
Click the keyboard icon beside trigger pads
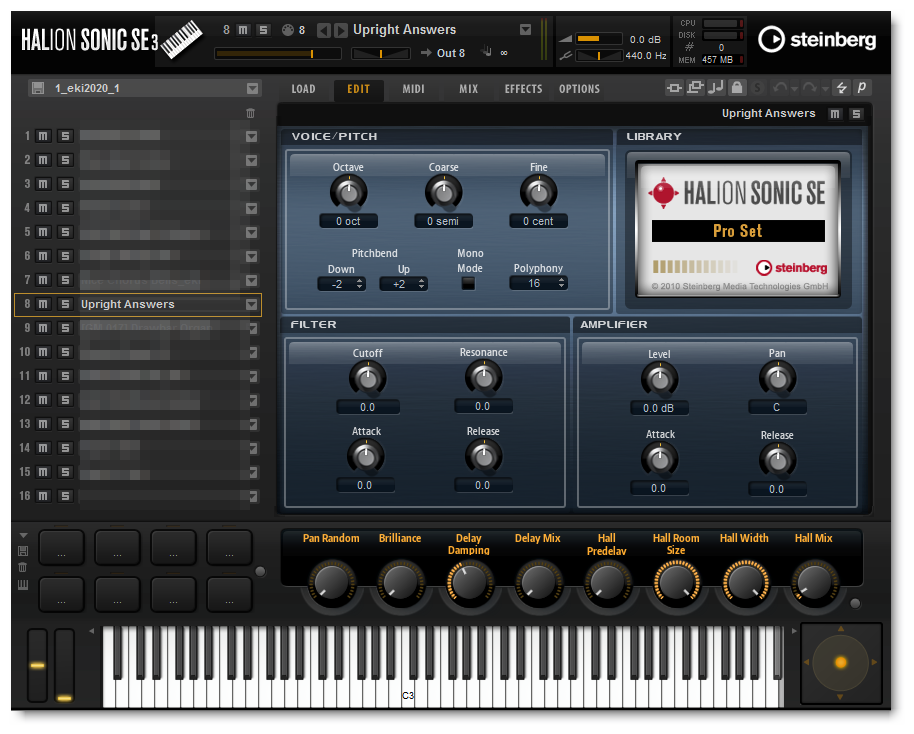(x=23, y=585)
